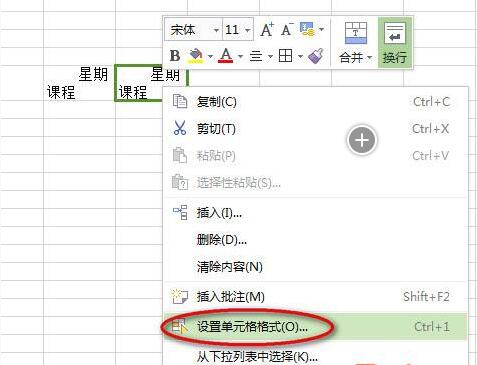
Task: Click the comment icon beside 插入批注(M)
Action: coord(180,296)
